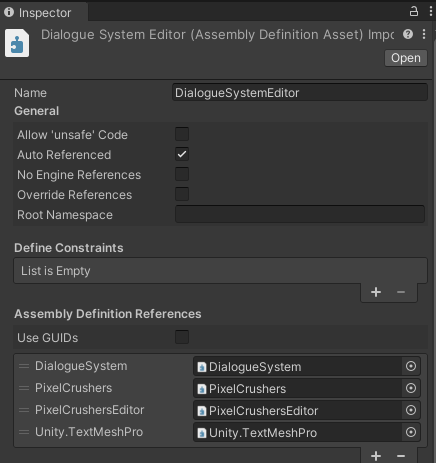Image resolution: width=436 pixels, height=463 pixels.
Task: Add a new Define Constraints entry
Action: coord(376,292)
